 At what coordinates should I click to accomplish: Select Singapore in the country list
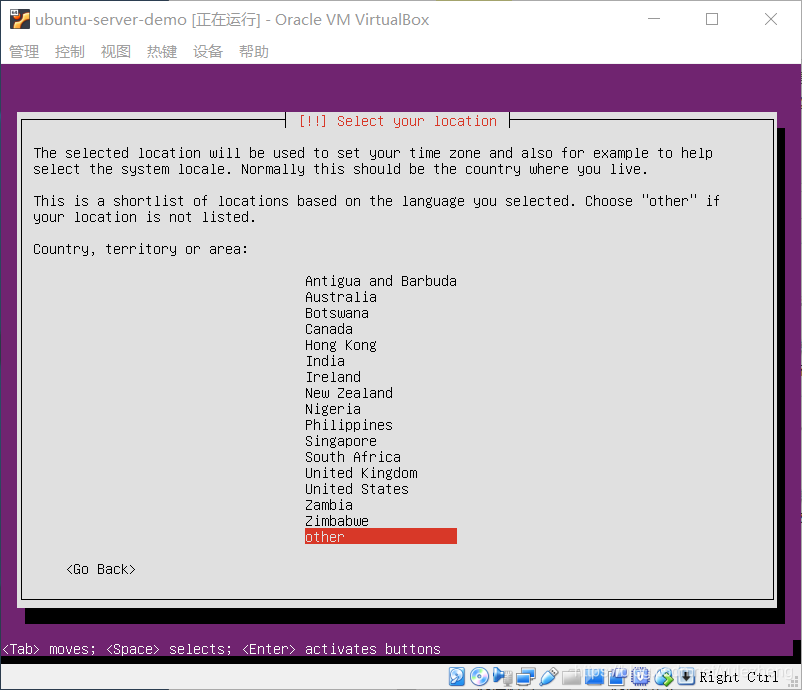coord(381,441)
